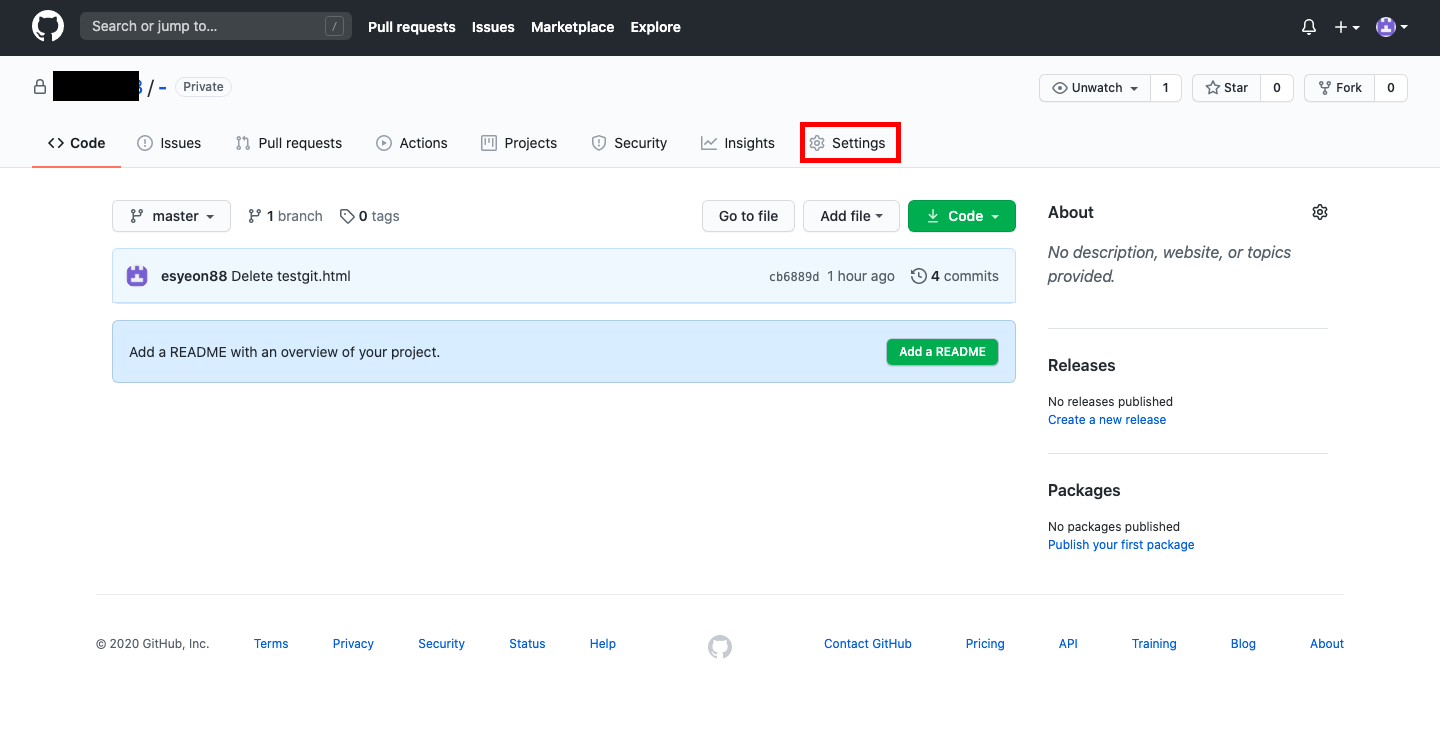Click Publish your first package
1440x744 pixels.
pos(1121,545)
